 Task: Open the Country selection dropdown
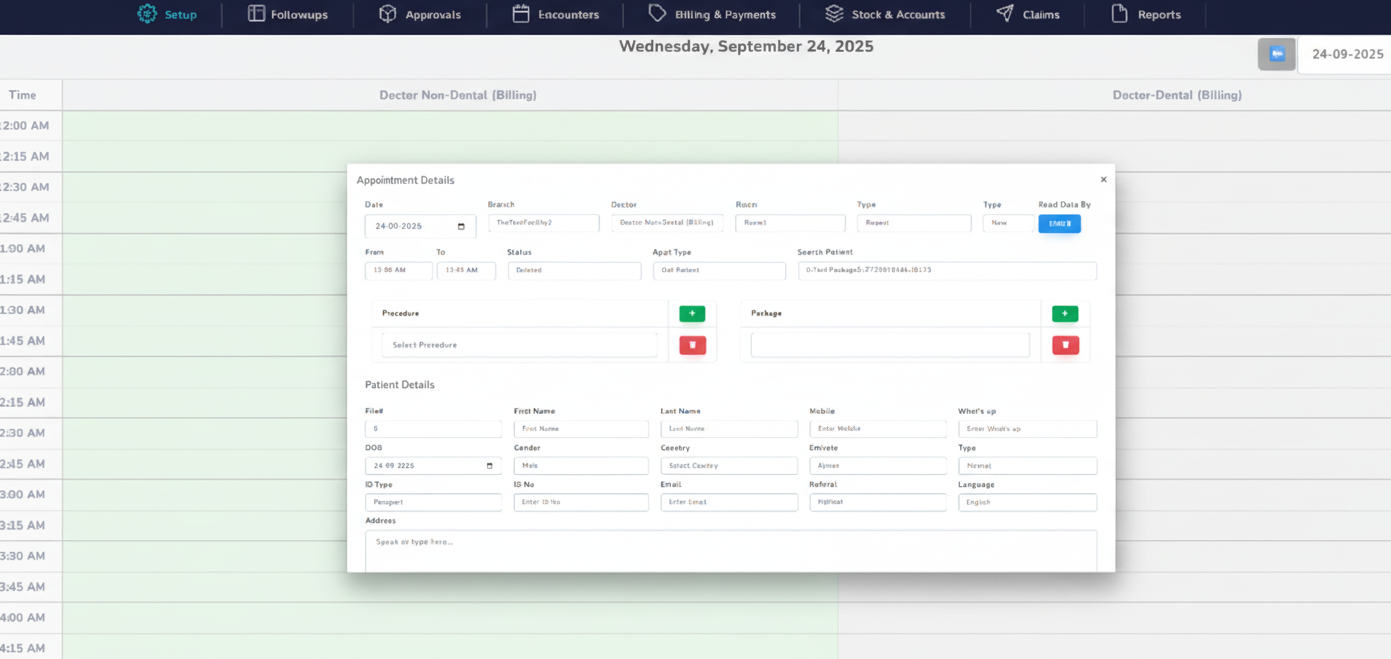coord(728,466)
